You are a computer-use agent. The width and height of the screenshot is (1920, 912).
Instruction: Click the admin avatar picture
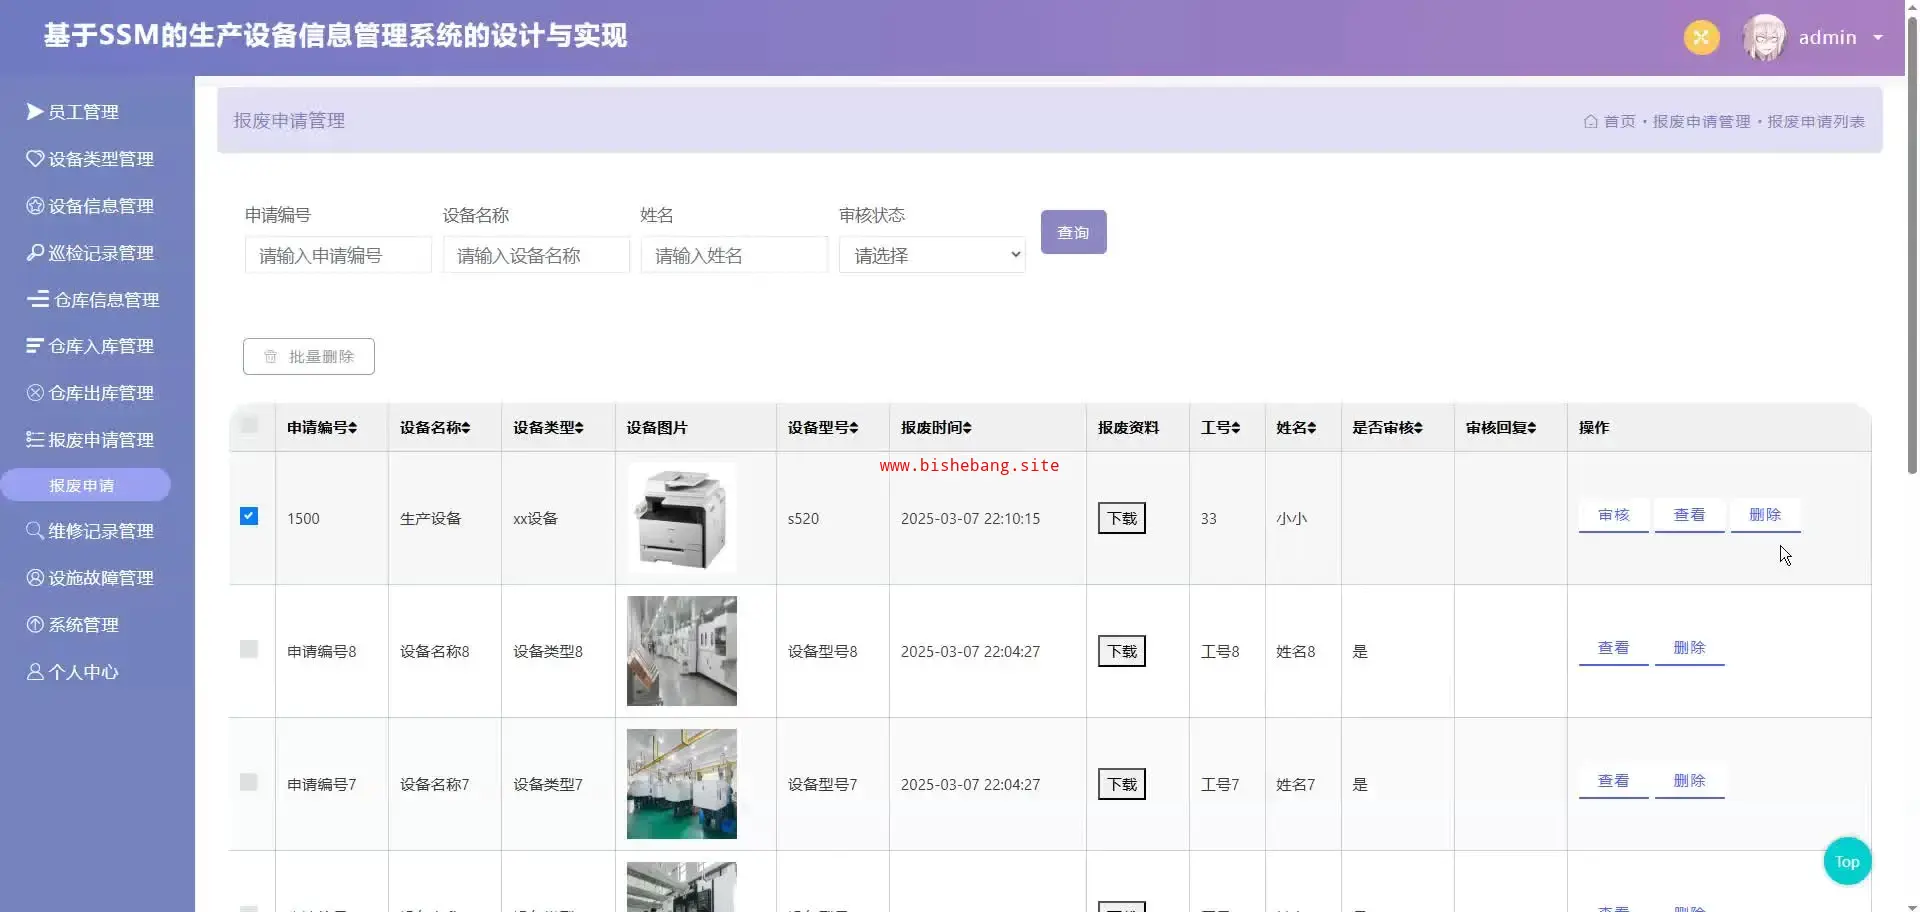[x=1764, y=38]
